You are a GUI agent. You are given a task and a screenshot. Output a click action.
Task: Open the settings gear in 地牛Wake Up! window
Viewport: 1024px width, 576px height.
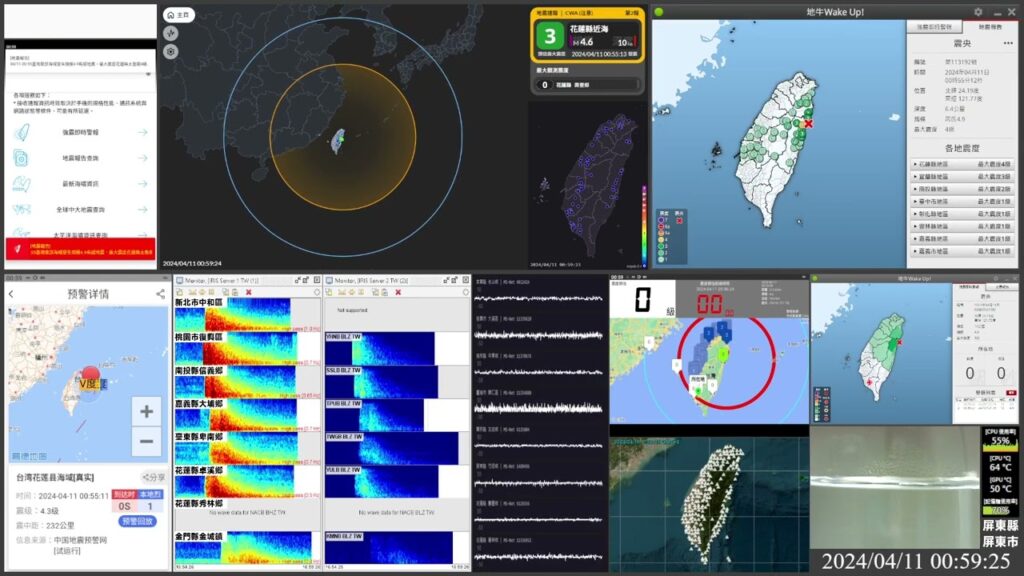978,12
